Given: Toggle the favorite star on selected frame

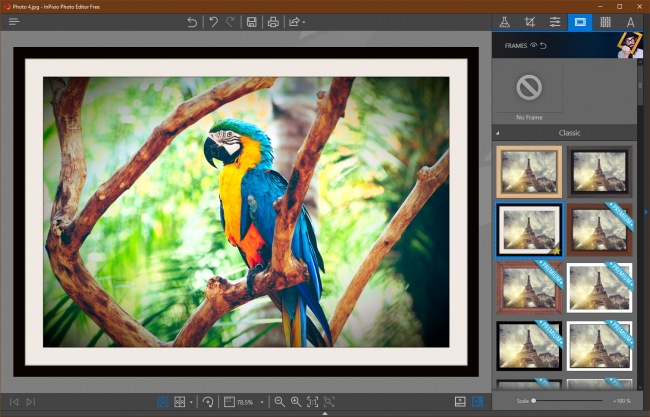Looking at the screenshot, I should 556,251.
